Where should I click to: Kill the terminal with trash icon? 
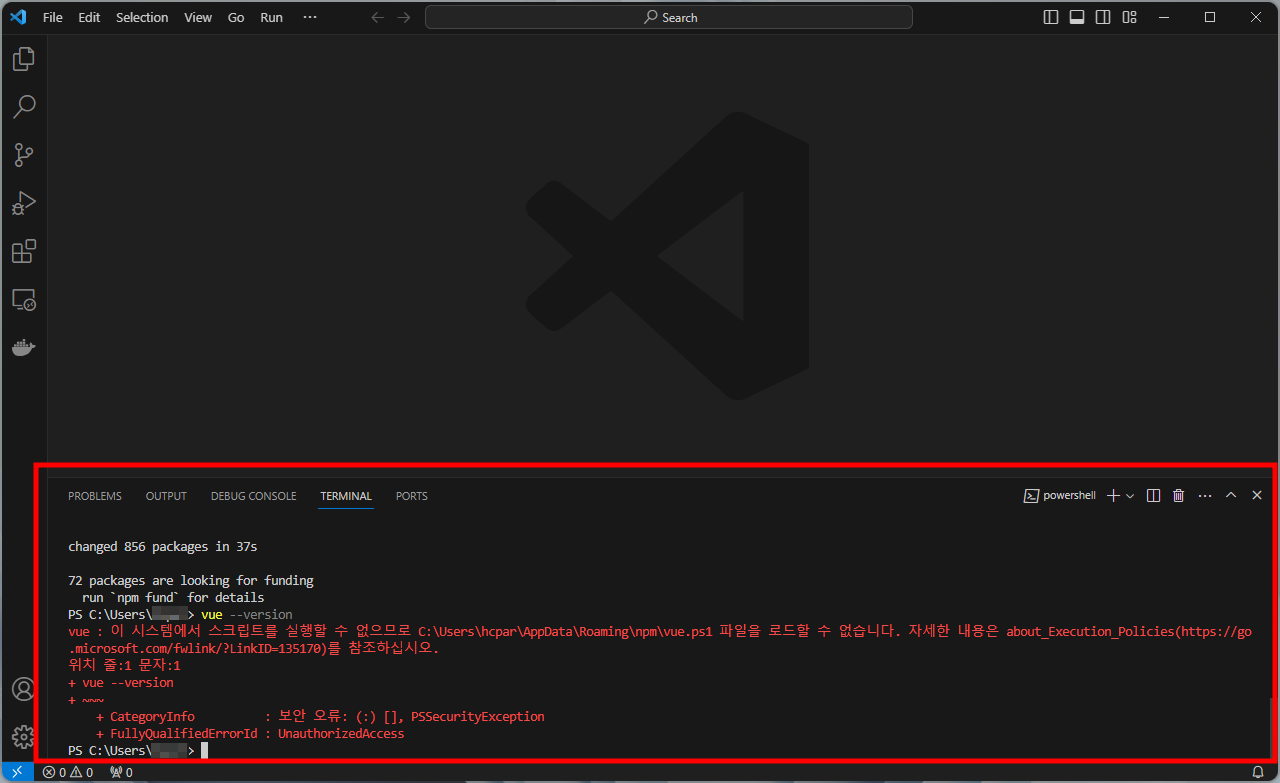click(x=1179, y=496)
